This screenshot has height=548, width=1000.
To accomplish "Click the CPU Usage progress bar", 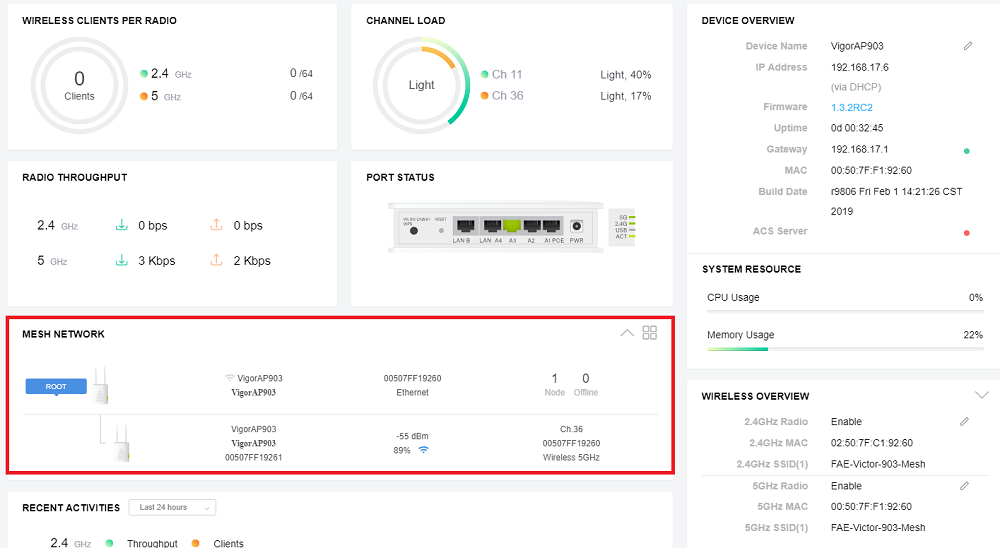I will click(845, 311).
